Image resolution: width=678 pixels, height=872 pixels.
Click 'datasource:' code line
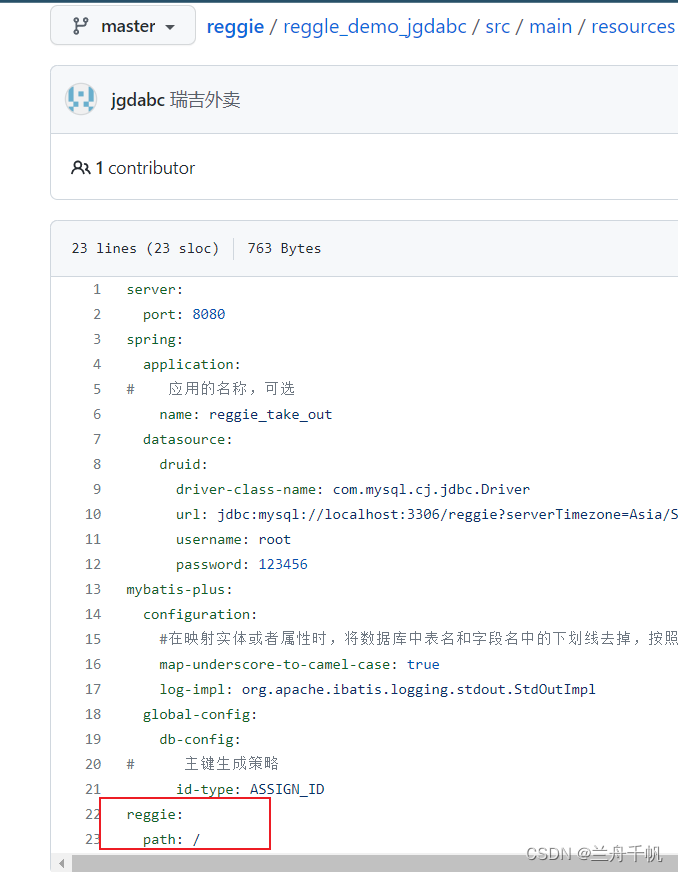click(x=187, y=439)
